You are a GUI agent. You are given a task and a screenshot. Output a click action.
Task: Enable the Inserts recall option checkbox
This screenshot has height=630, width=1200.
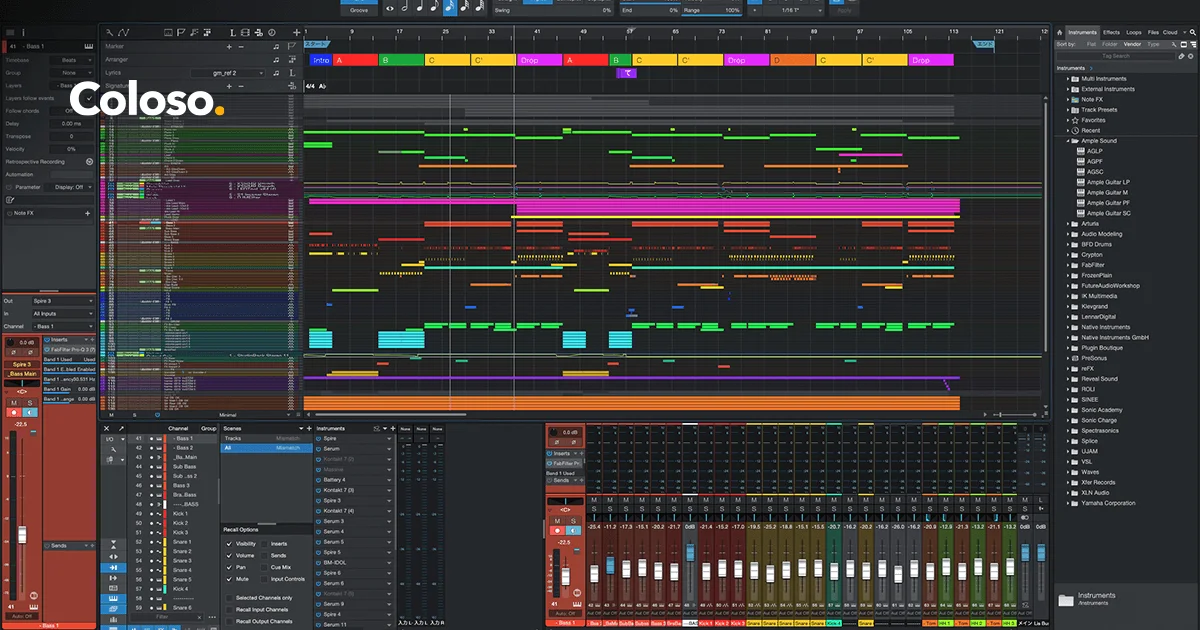tap(264, 543)
